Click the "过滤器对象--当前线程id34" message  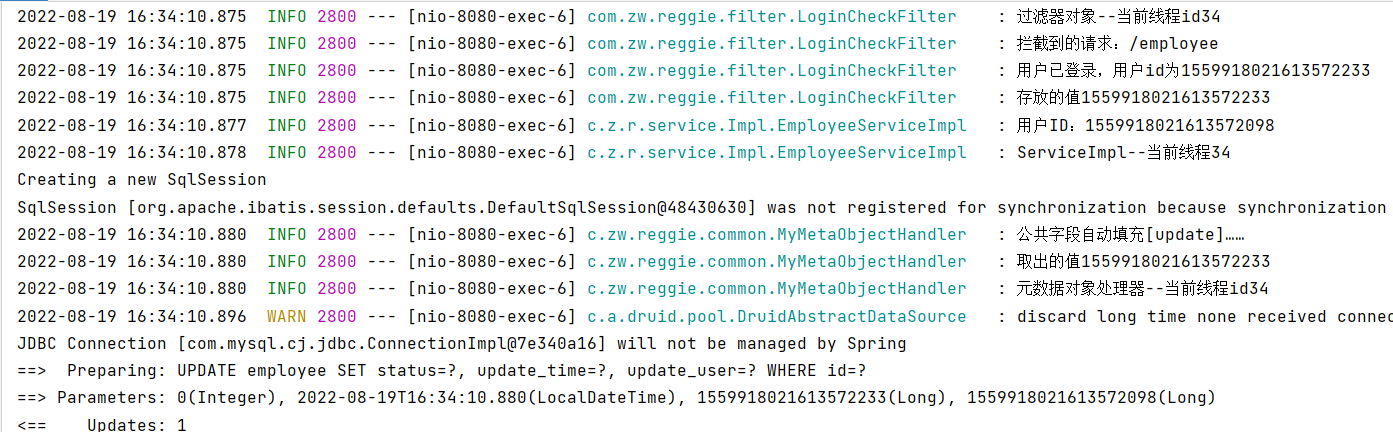pyautogui.click(x=1118, y=17)
